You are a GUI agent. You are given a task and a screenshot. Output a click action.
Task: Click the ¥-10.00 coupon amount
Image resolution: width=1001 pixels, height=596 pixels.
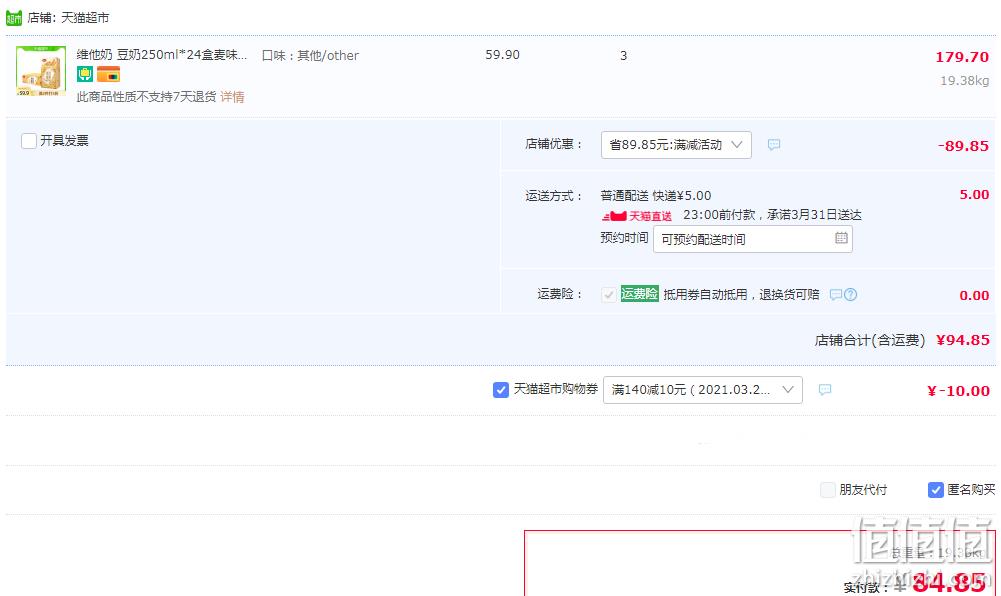click(958, 391)
